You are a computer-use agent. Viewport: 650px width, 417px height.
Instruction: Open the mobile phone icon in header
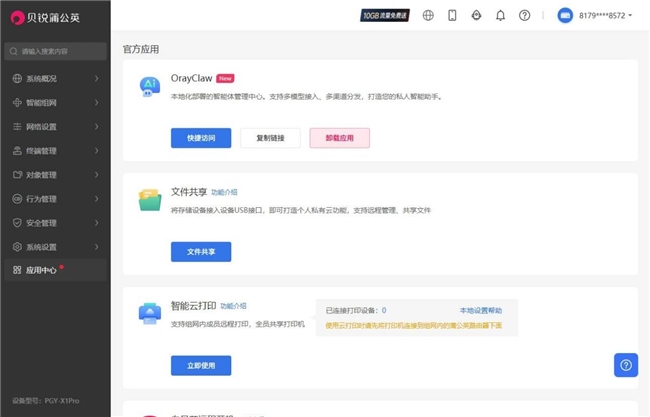click(x=452, y=15)
